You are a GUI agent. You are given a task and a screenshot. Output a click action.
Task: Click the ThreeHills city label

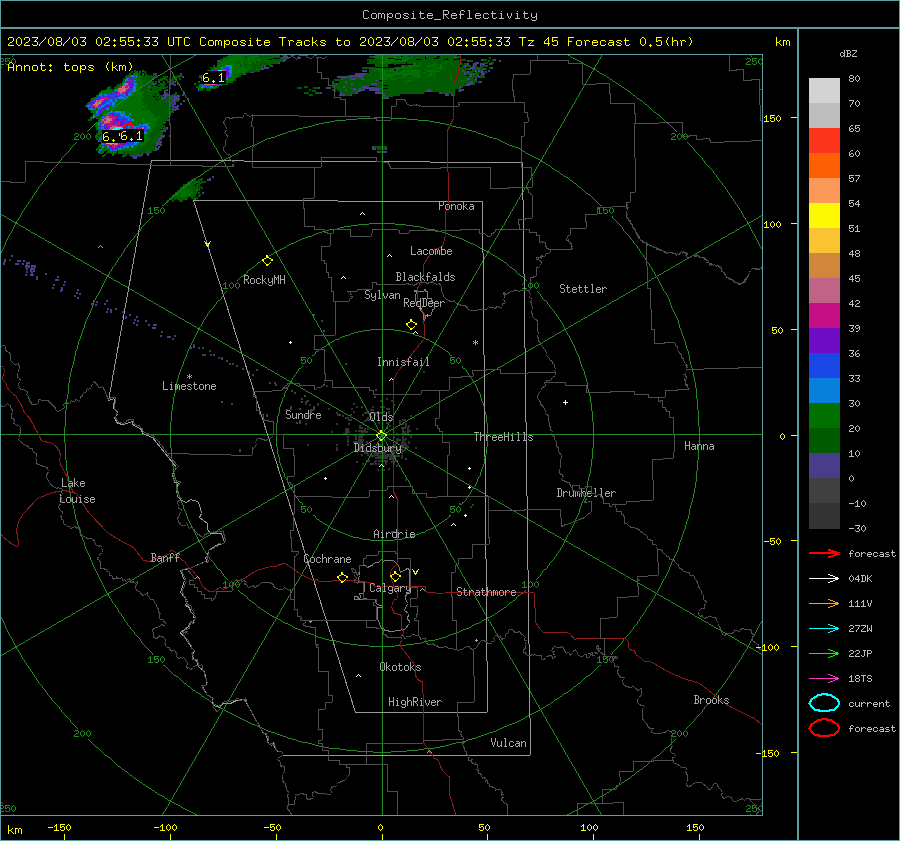coord(503,437)
